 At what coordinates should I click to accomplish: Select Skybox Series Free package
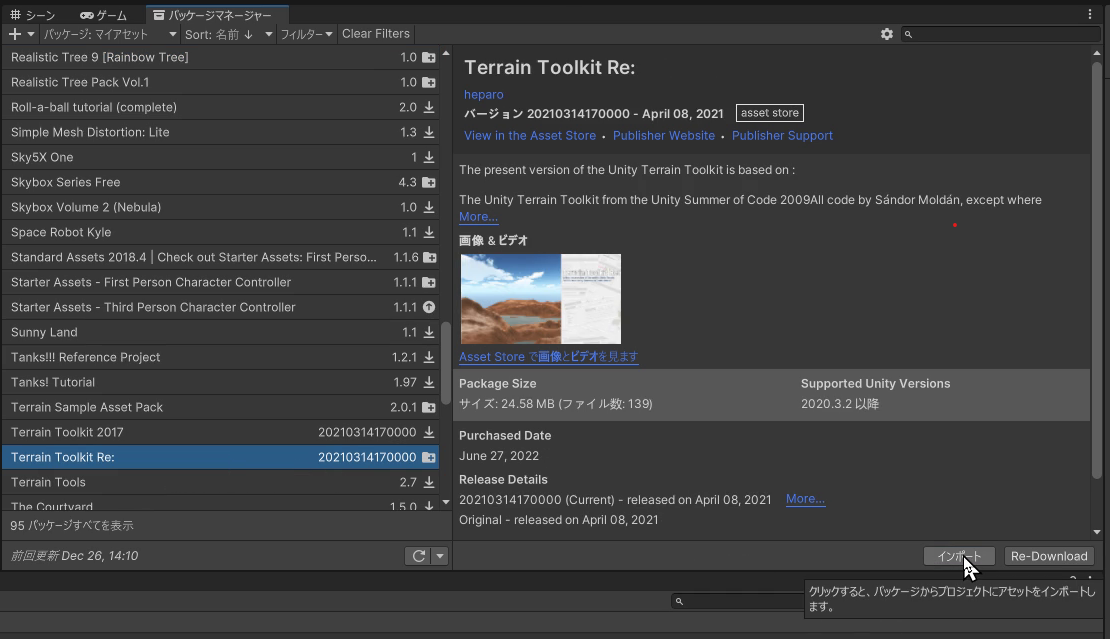pyautogui.click(x=220, y=183)
